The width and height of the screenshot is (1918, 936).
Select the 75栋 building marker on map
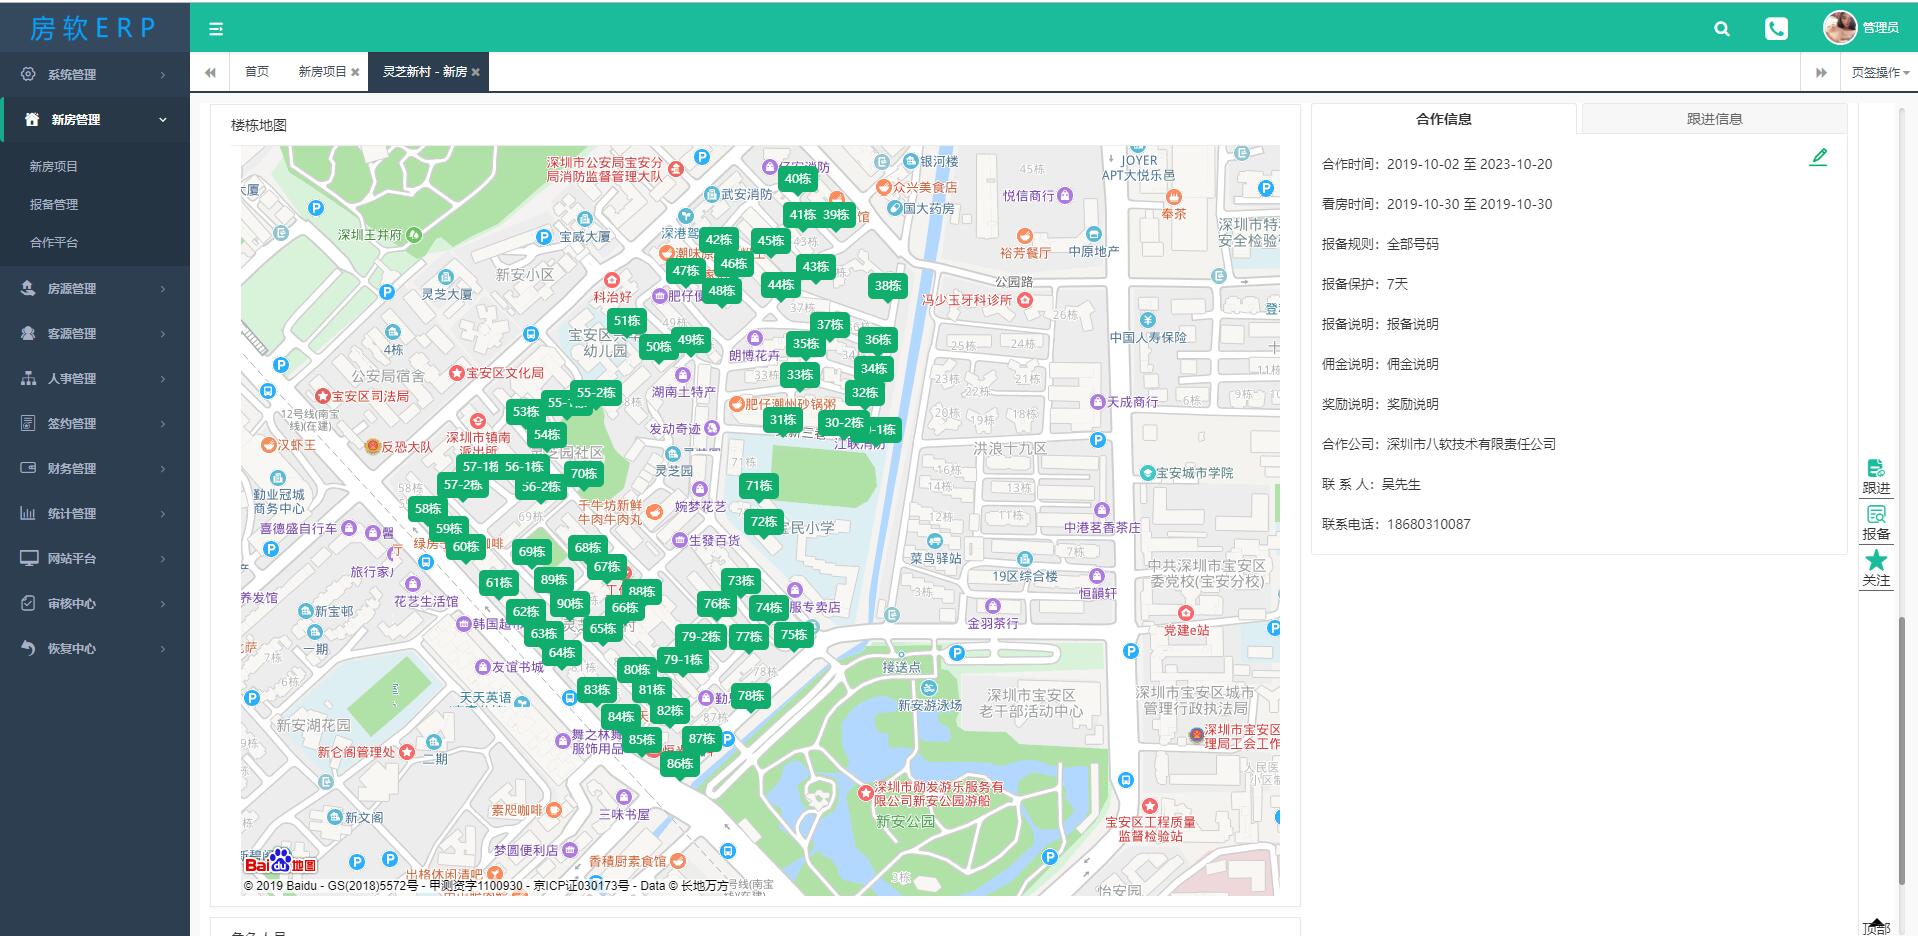[794, 635]
